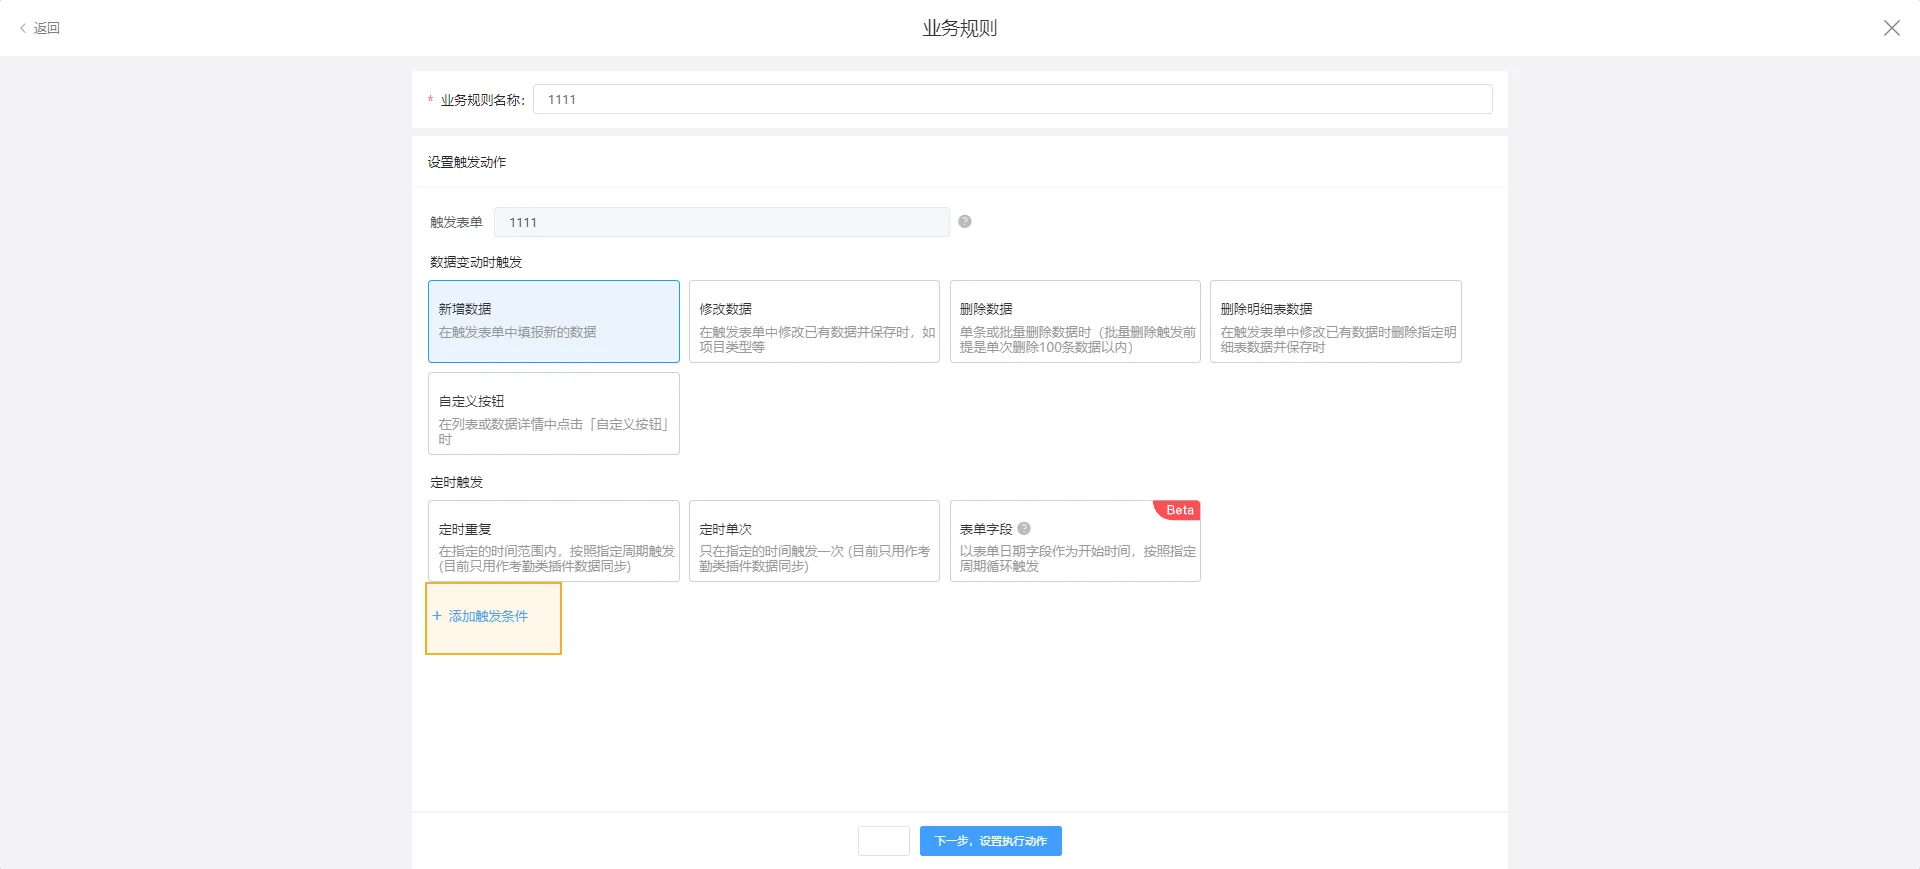
Task: Click the 业务规则名称 input field
Action: point(1012,99)
